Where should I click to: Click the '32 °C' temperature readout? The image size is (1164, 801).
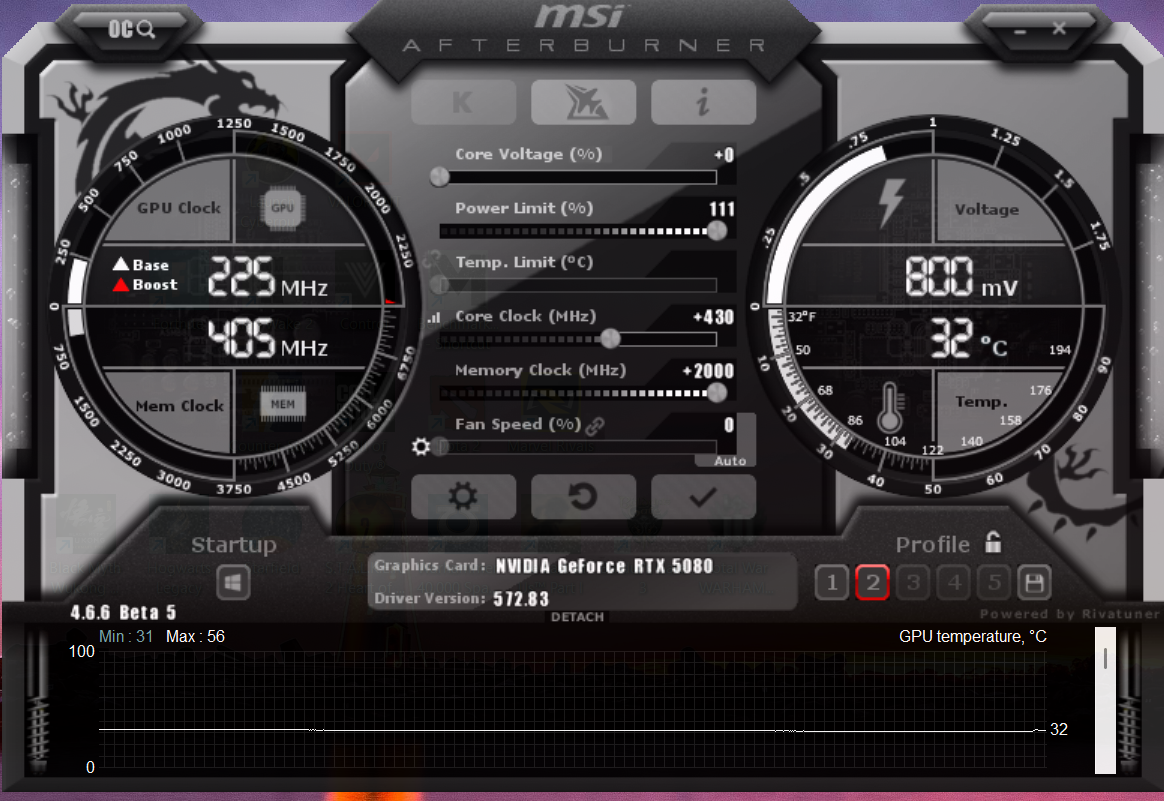click(969, 339)
